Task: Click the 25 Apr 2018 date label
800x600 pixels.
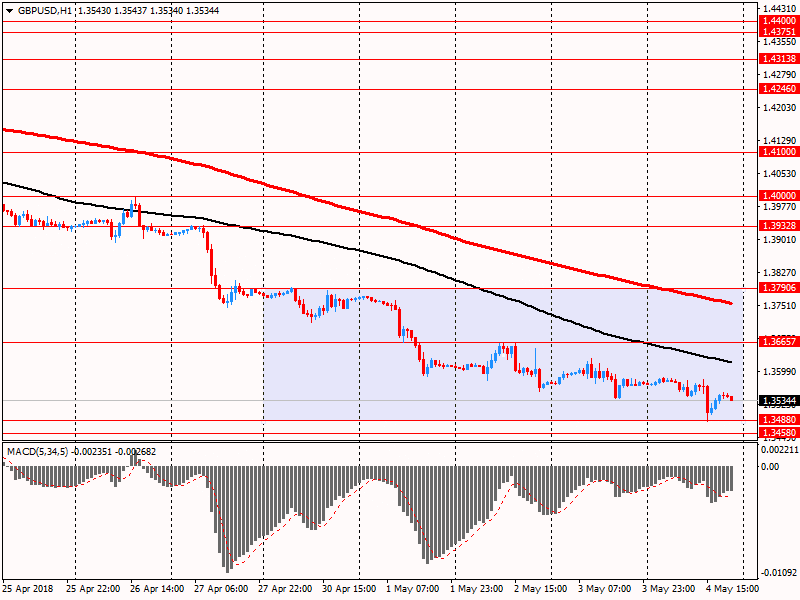Action: click(x=28, y=589)
